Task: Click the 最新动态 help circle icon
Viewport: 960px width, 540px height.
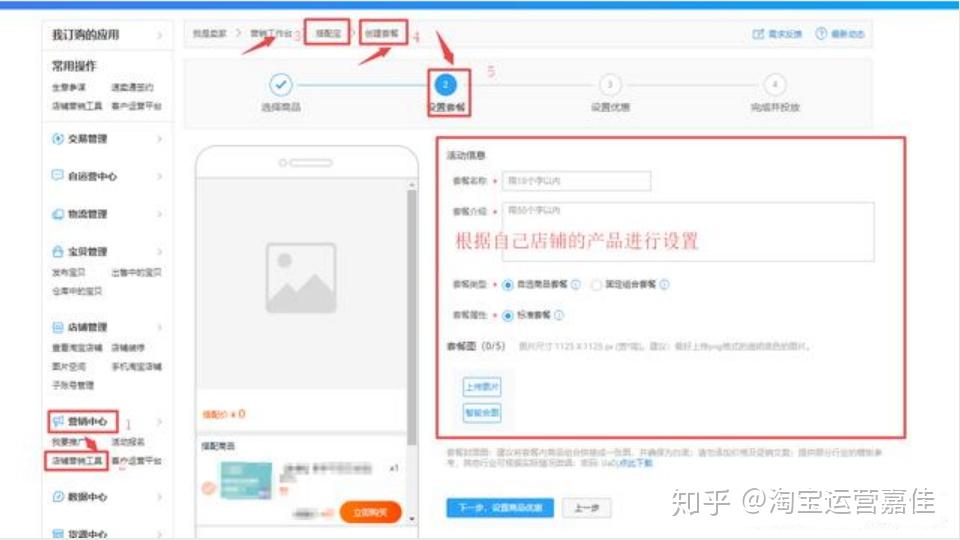Action: click(821, 34)
